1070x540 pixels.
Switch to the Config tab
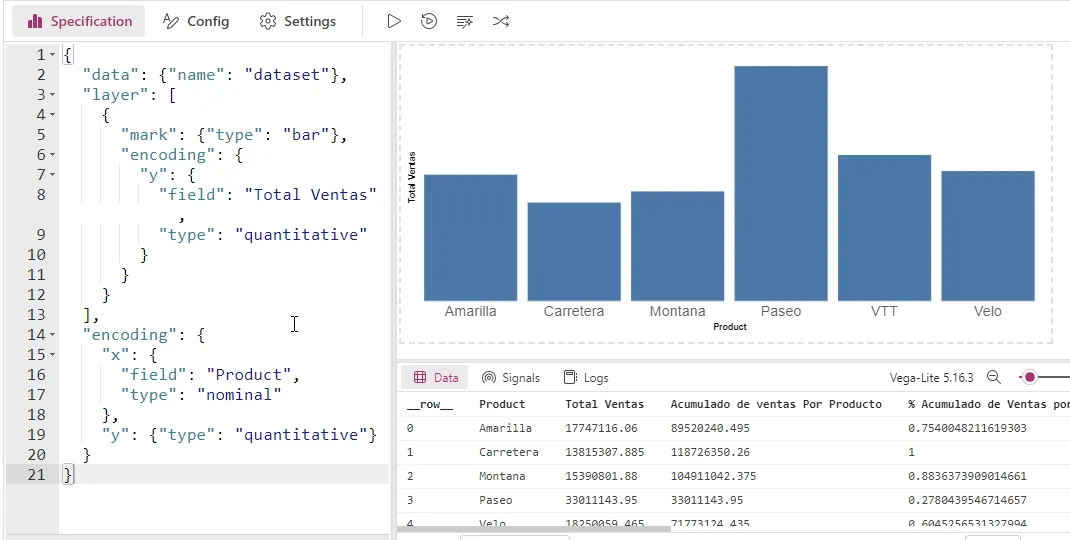point(196,21)
